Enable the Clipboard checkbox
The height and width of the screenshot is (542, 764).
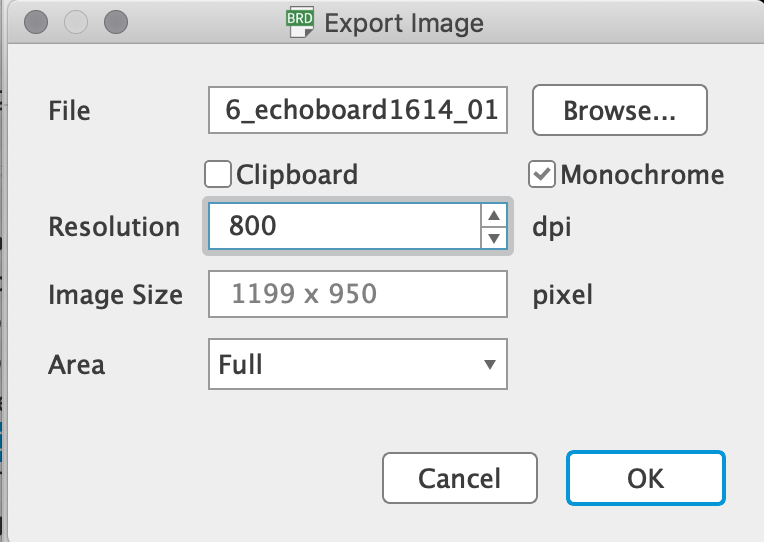click(x=217, y=174)
